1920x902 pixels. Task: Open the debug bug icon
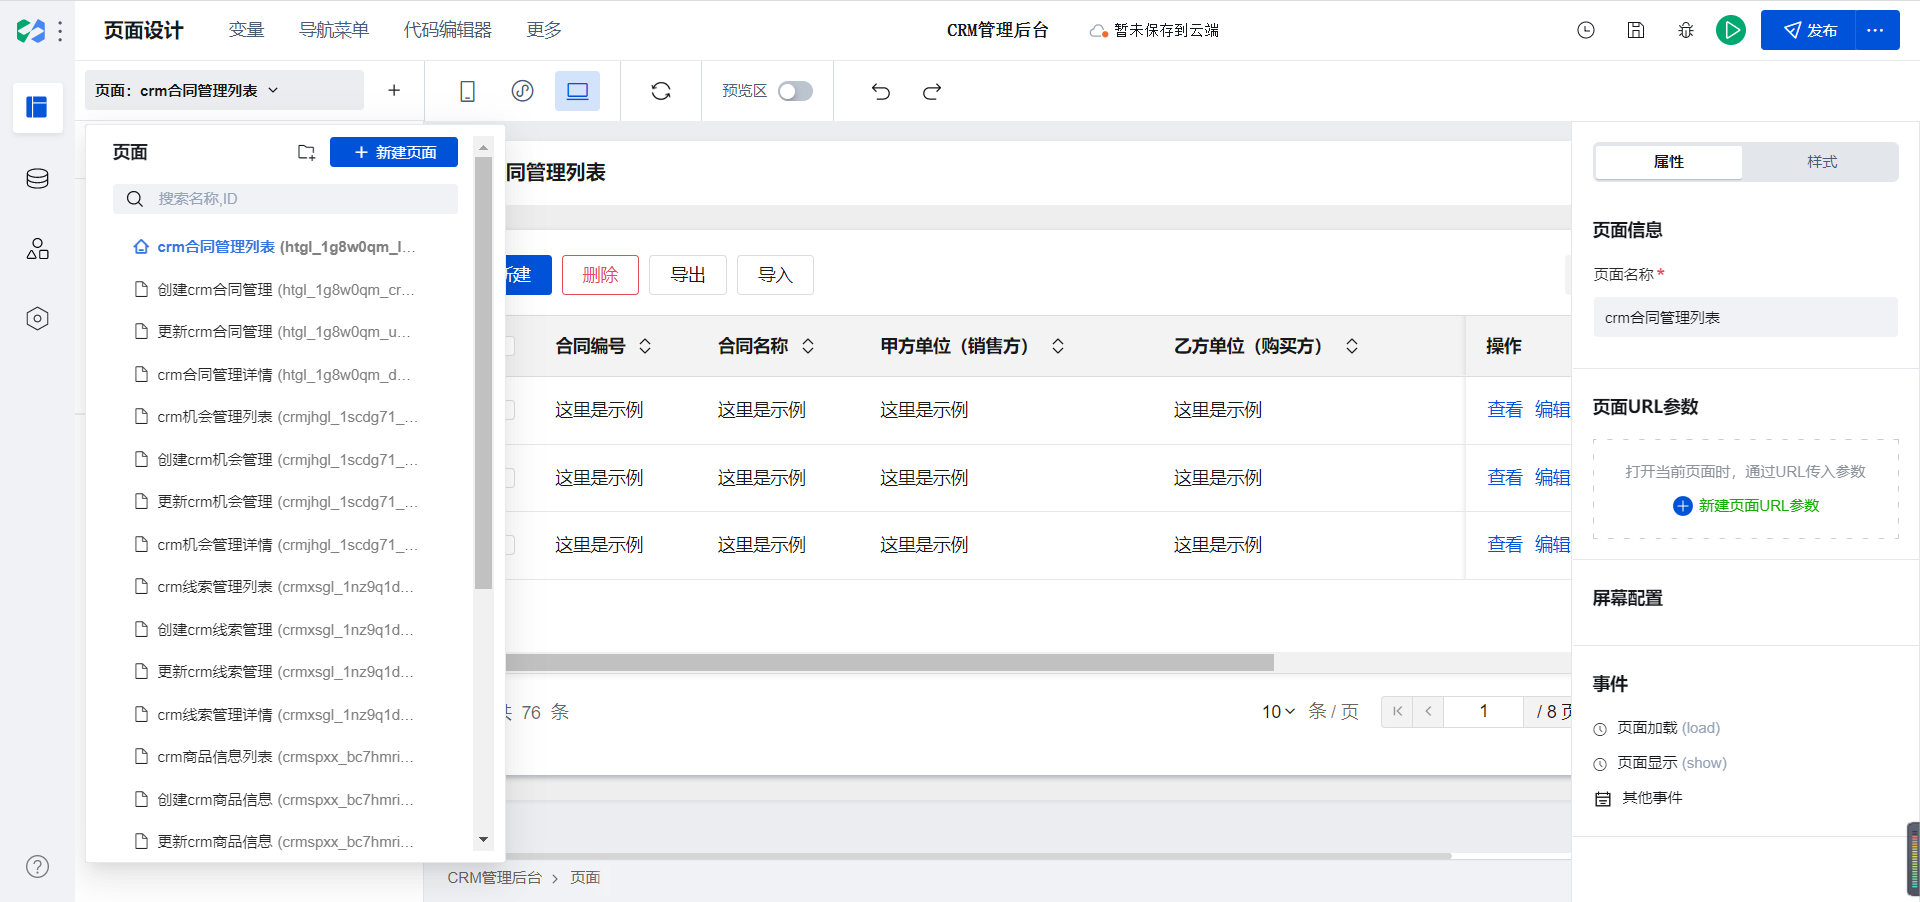(1686, 30)
